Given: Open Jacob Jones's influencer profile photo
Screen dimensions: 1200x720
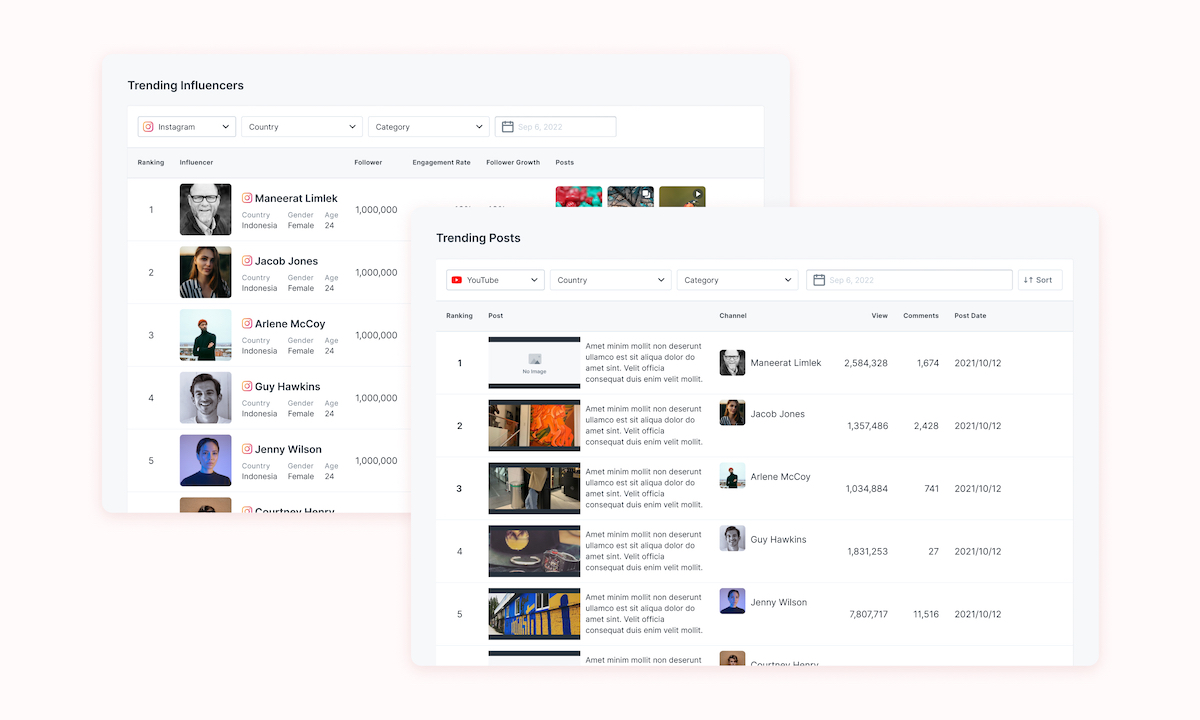Looking at the screenshot, I should [x=206, y=272].
